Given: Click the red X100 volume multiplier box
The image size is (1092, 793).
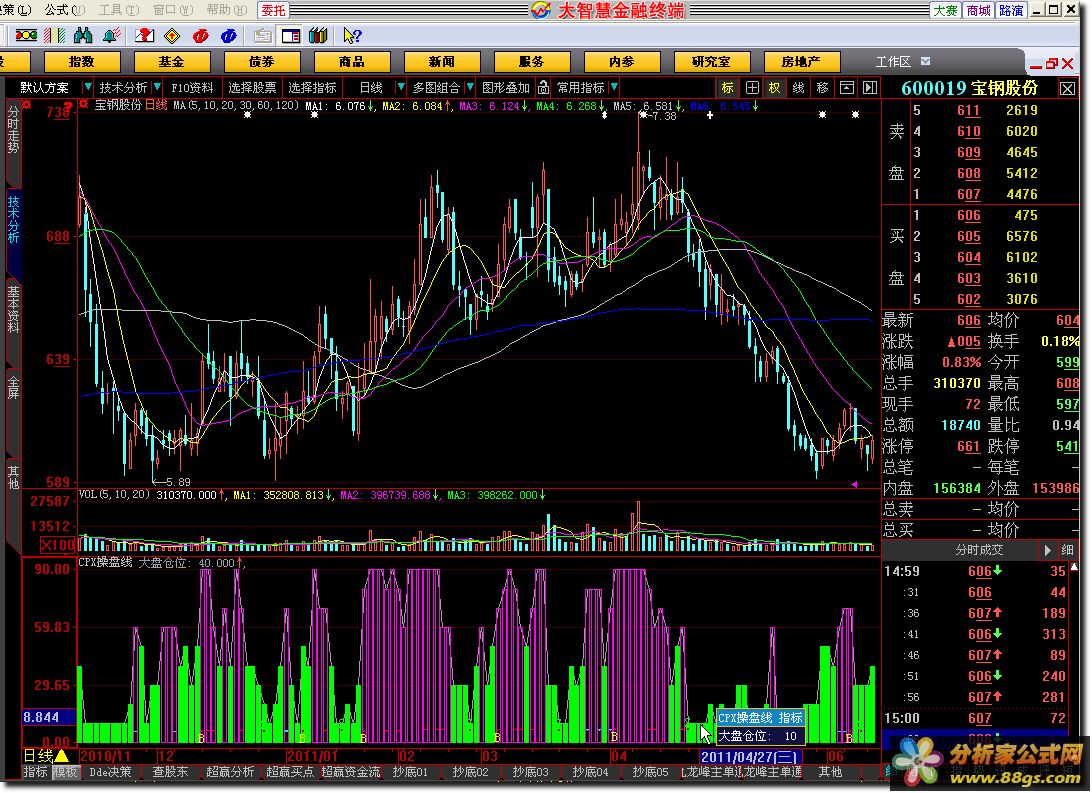Looking at the screenshot, I should tap(57, 545).
